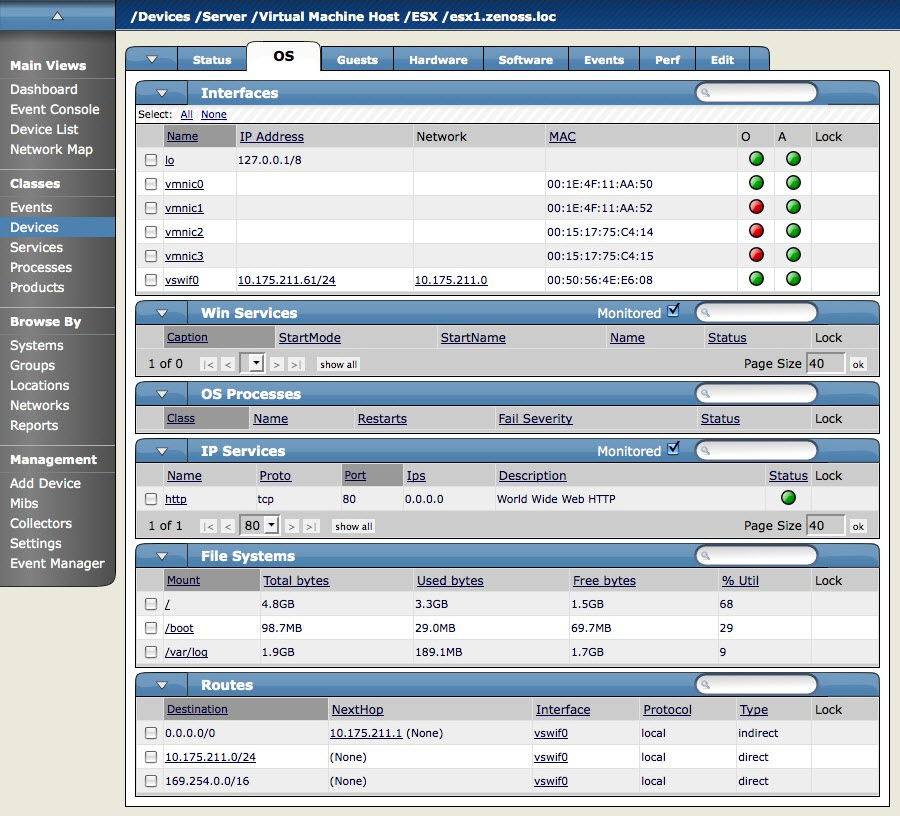The width and height of the screenshot is (900, 816).
Task: Select the vmnic0 interface checkbox
Action: (151, 184)
